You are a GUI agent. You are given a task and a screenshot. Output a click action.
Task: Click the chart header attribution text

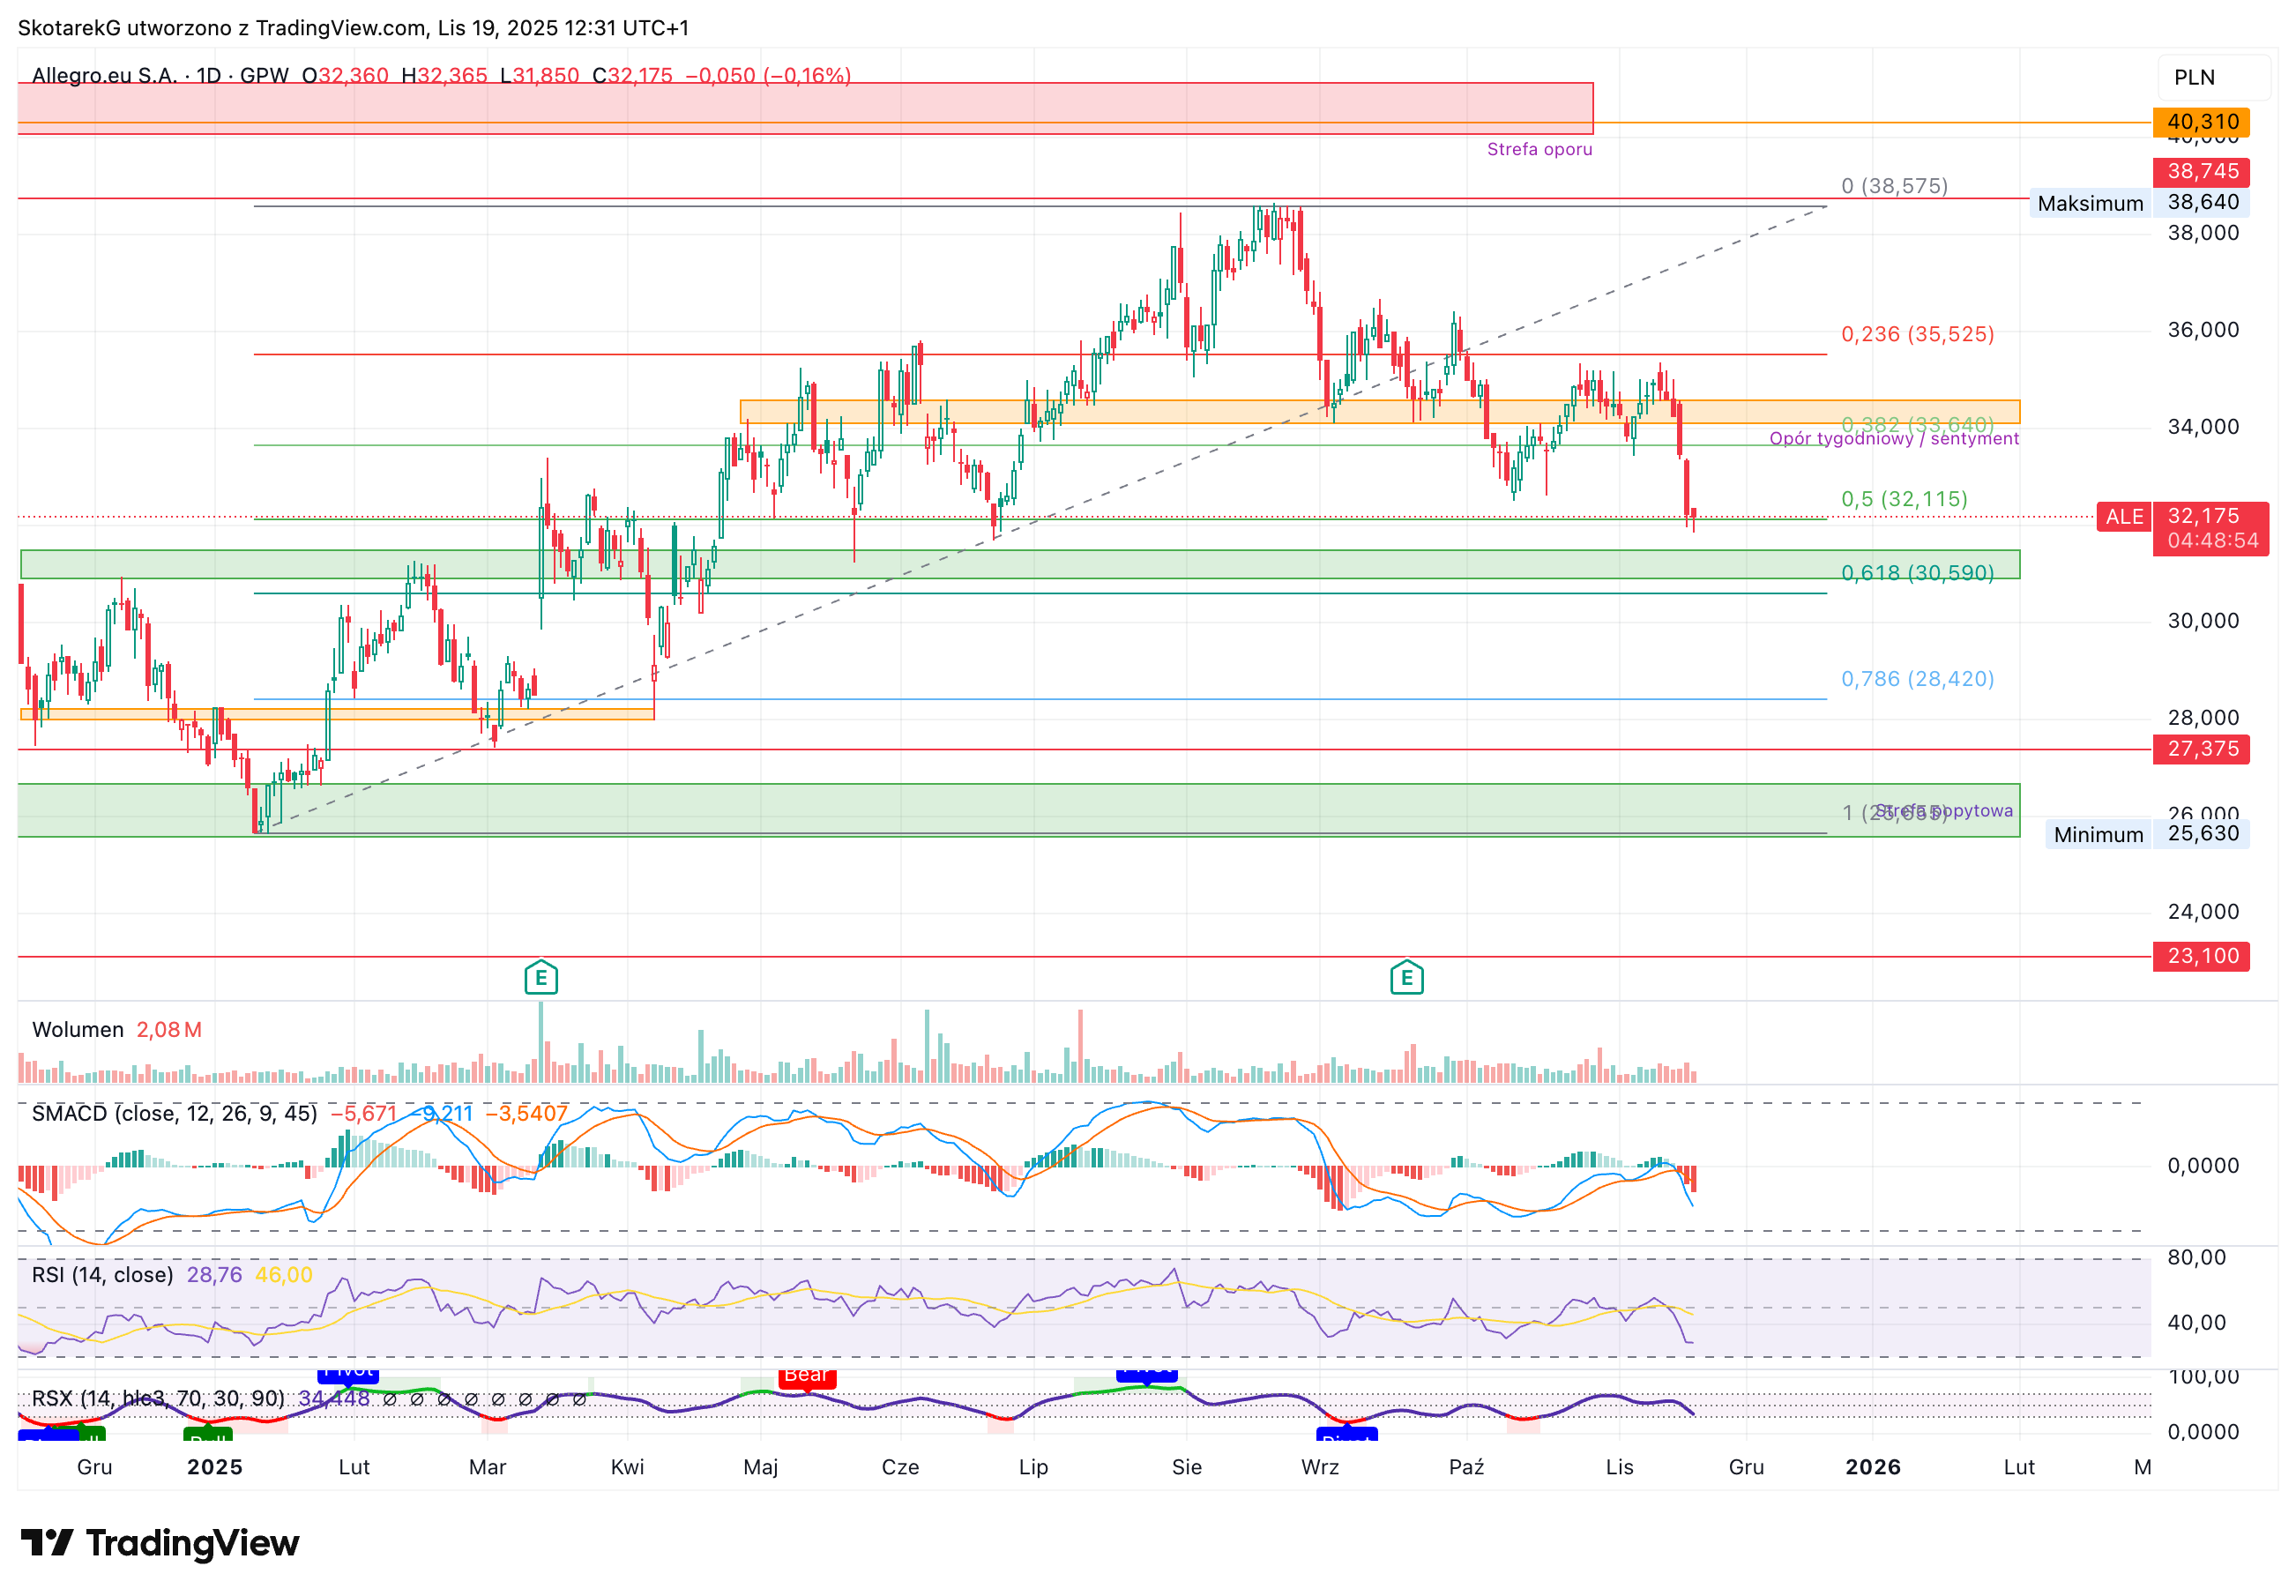tap(353, 27)
